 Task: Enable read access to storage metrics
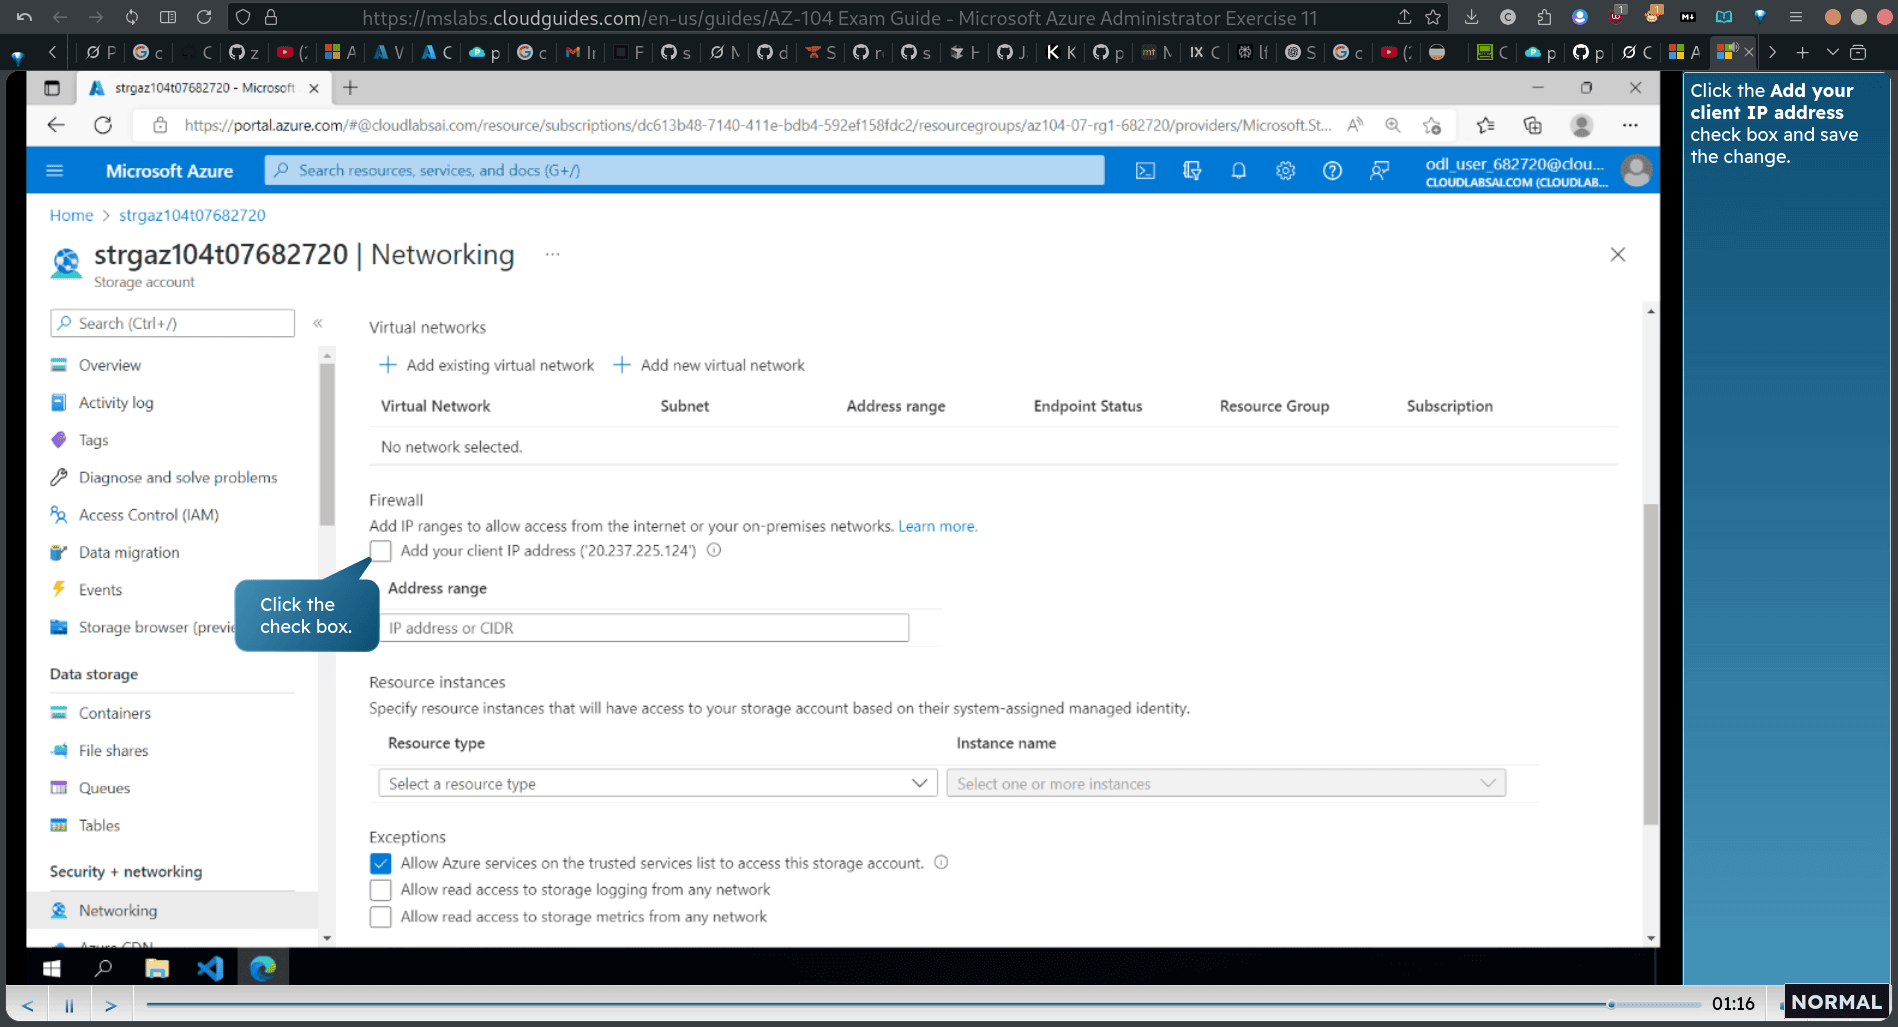pyautogui.click(x=380, y=917)
